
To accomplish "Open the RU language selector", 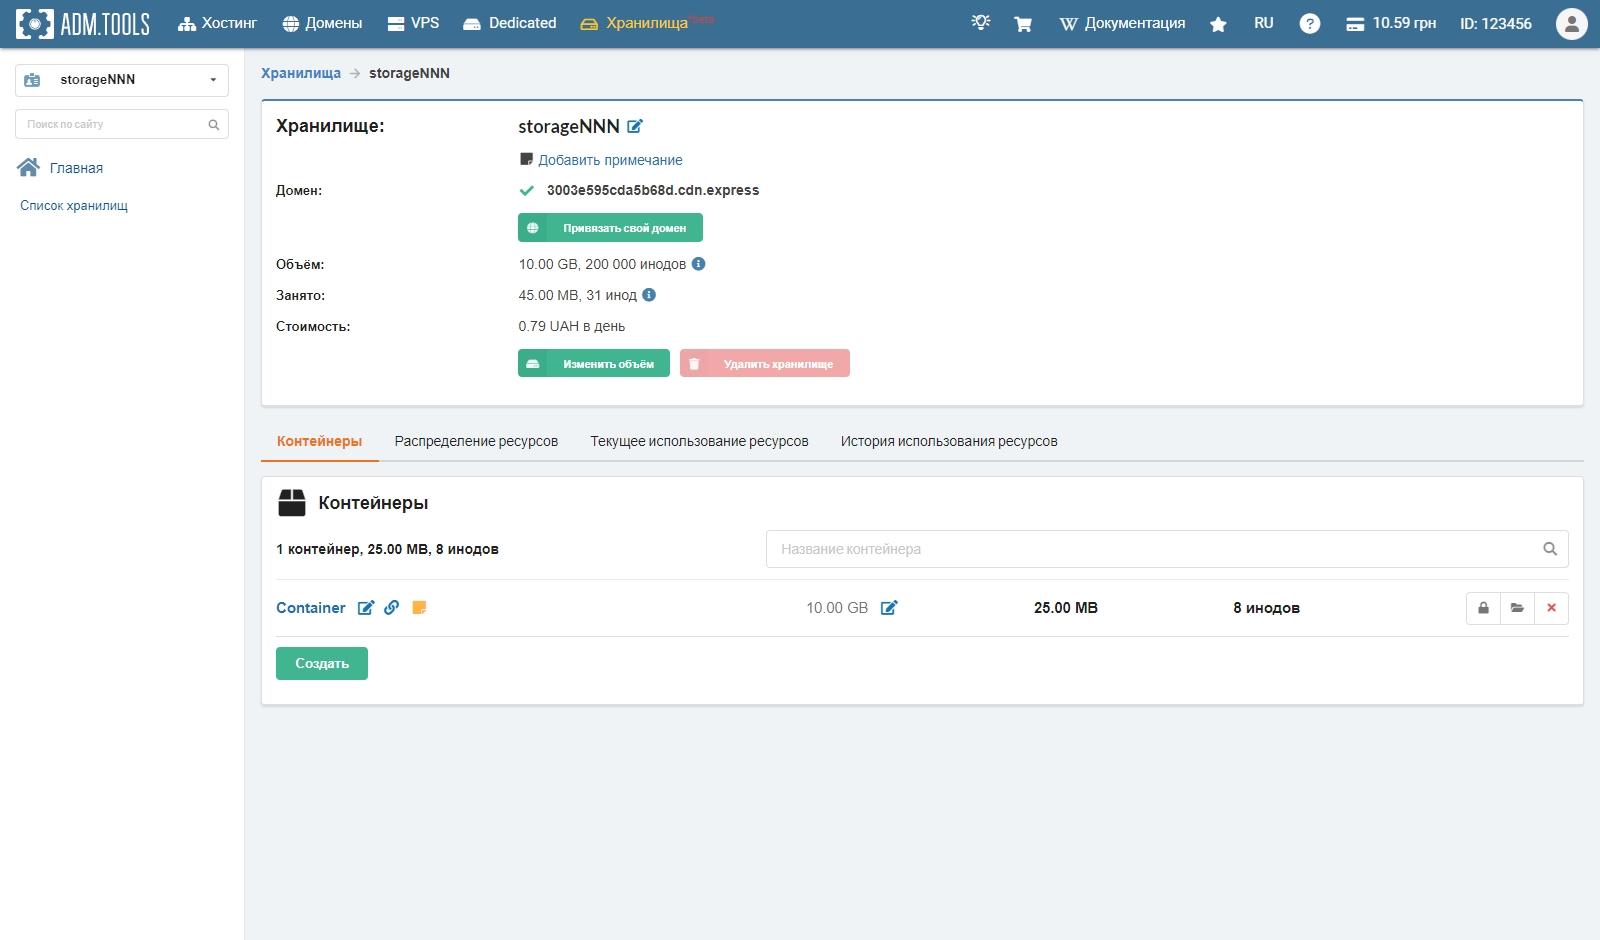I will (x=1264, y=23).
